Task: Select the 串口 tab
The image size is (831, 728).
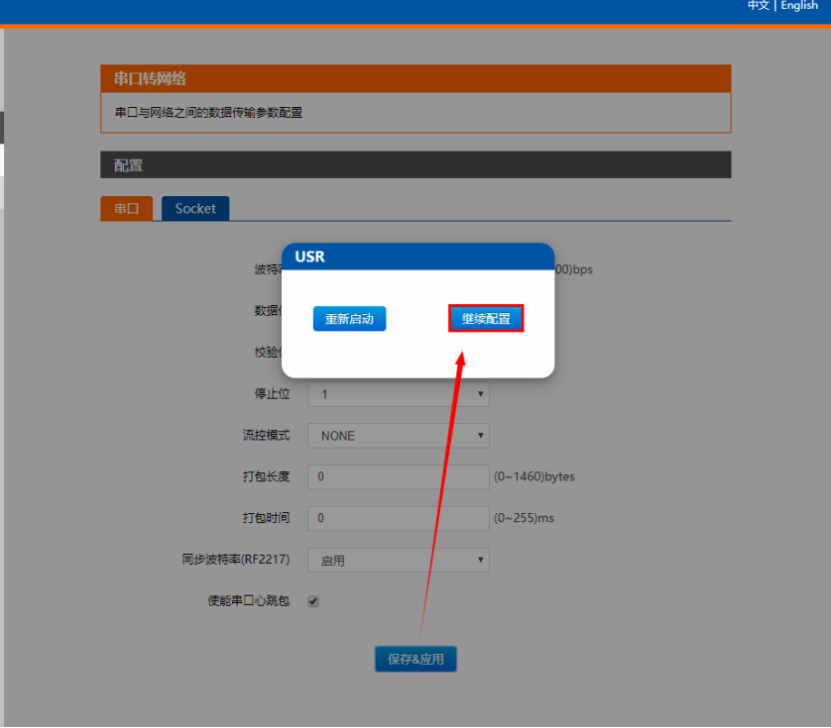Action: pos(126,208)
